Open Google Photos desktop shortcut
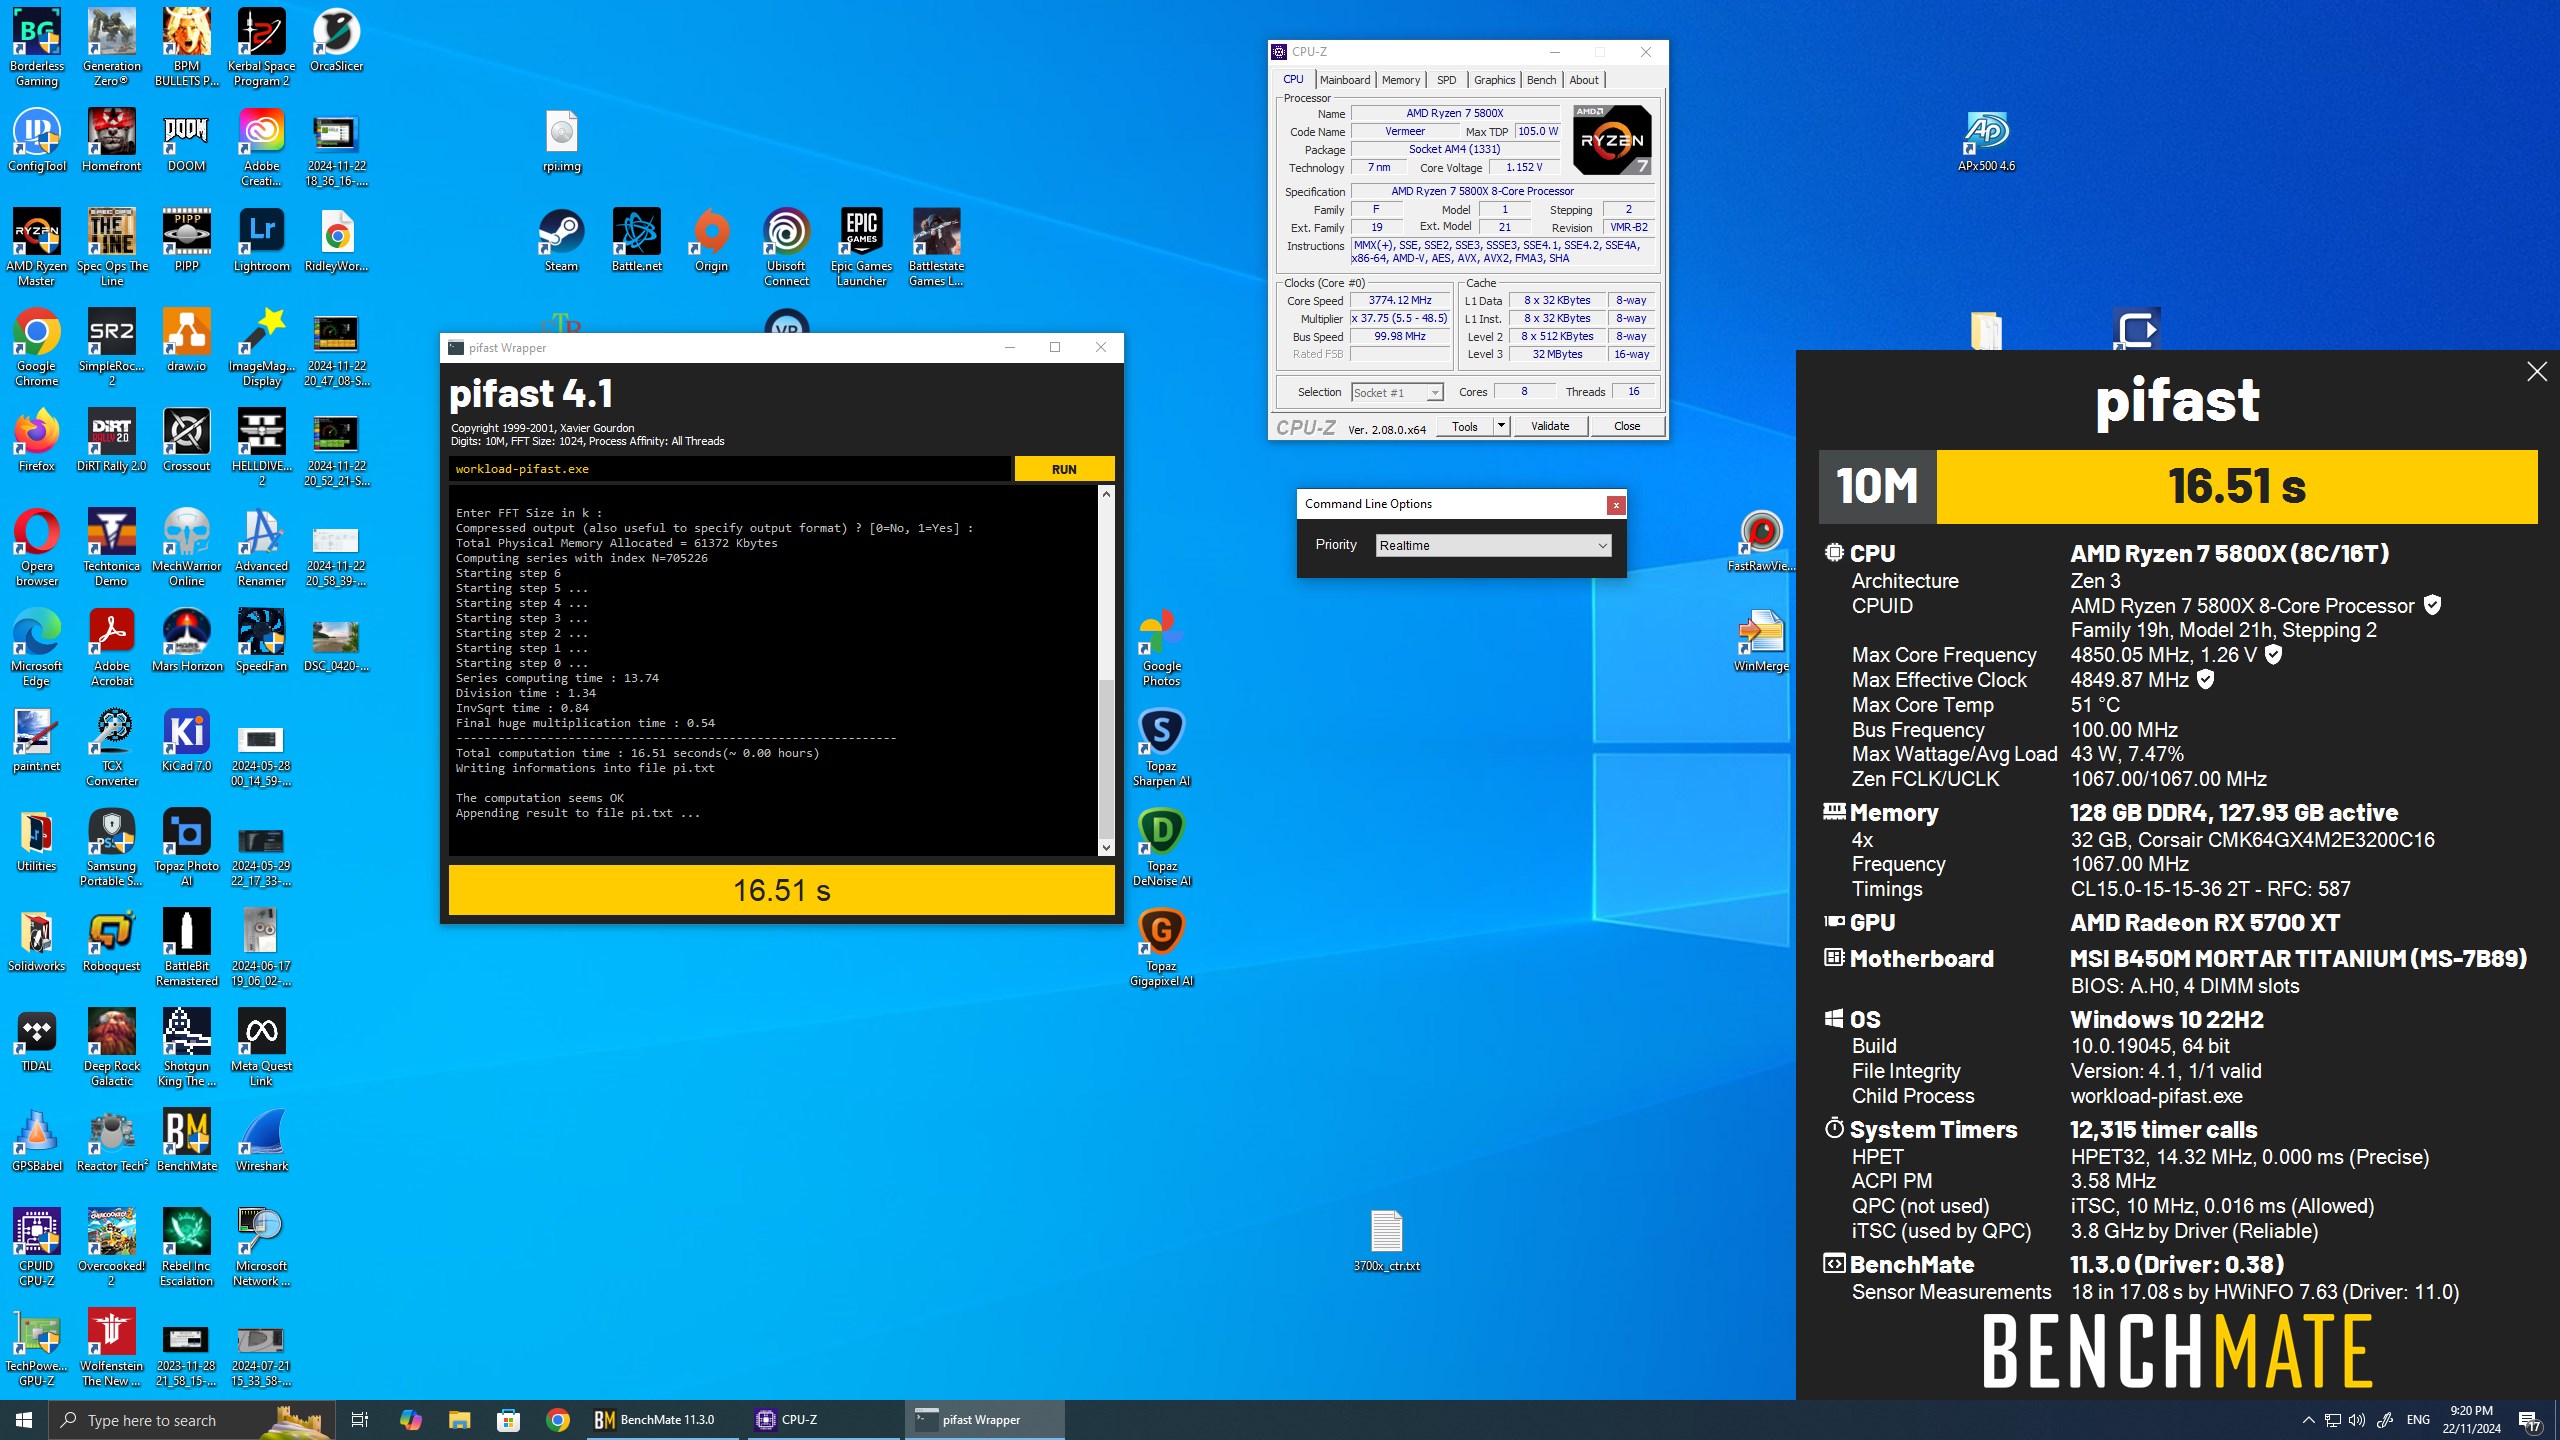 click(1161, 647)
